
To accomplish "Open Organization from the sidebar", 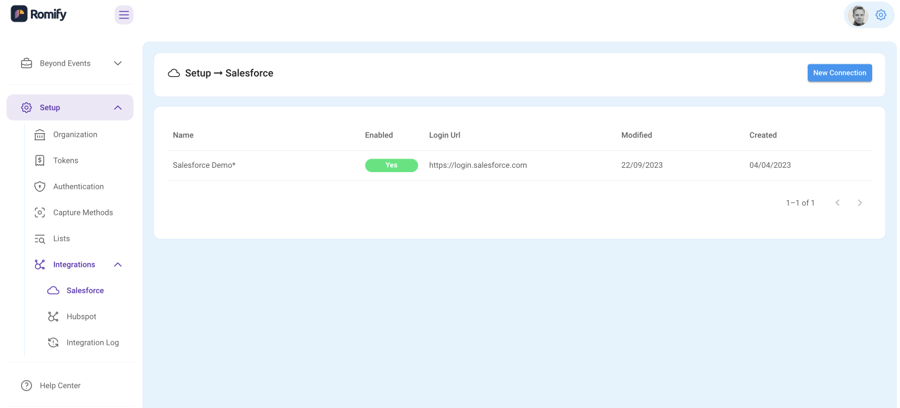I will [75, 134].
